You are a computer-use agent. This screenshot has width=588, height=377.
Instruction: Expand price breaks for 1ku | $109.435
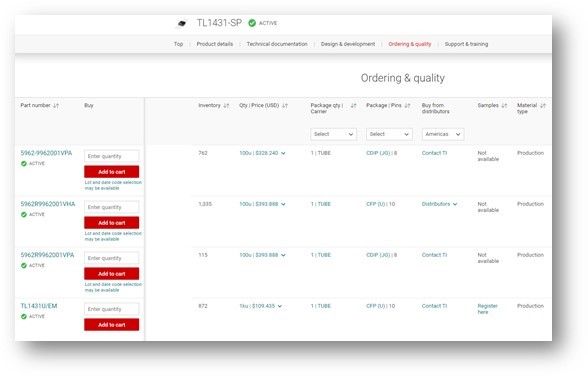click(x=280, y=306)
